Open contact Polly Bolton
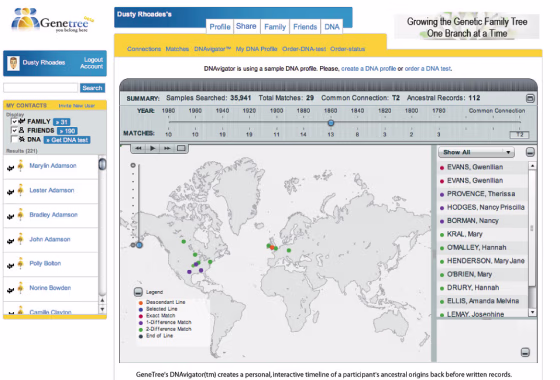 tap(45, 263)
